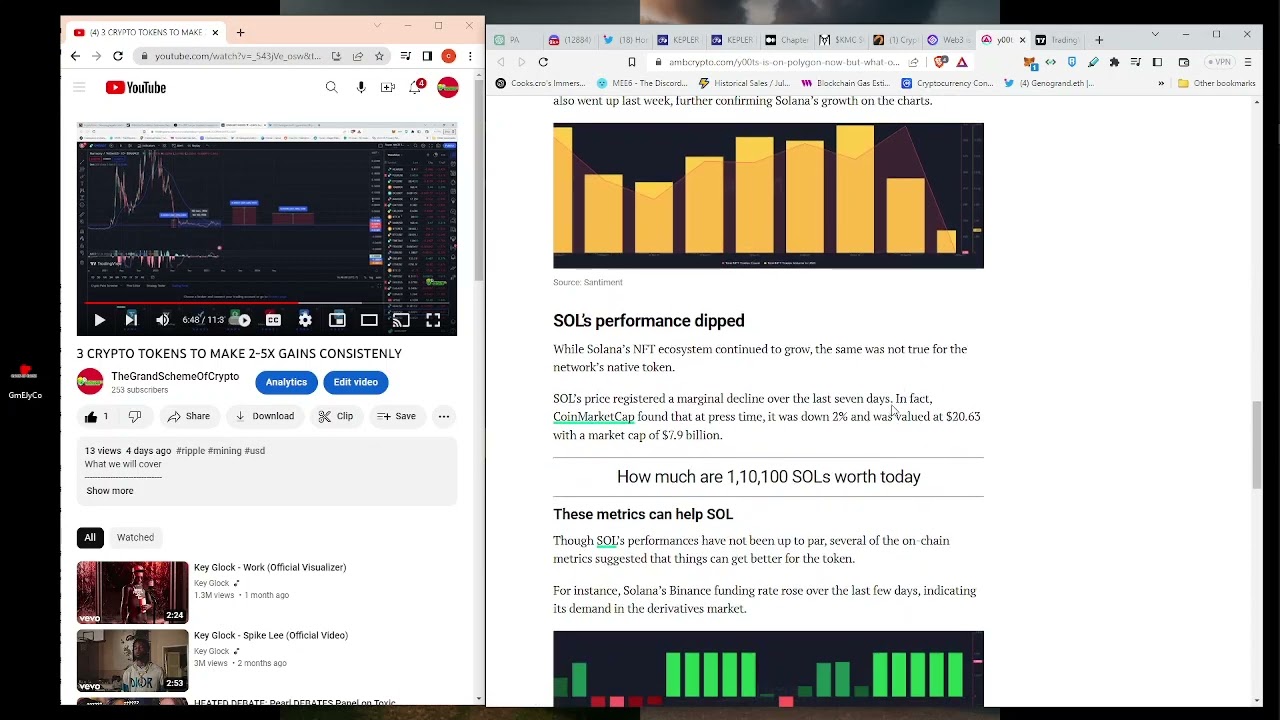The height and width of the screenshot is (720, 1280).
Task: Open CoinMarketCap link in article
Action: [x=594, y=417]
